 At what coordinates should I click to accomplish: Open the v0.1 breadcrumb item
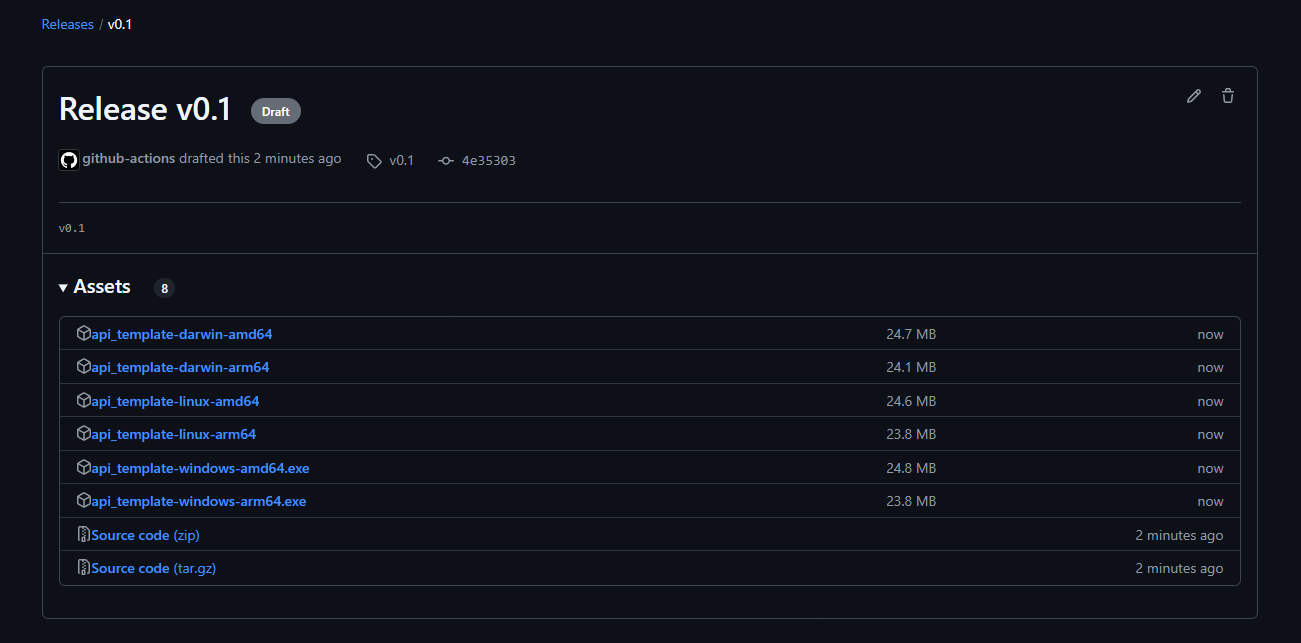point(120,23)
